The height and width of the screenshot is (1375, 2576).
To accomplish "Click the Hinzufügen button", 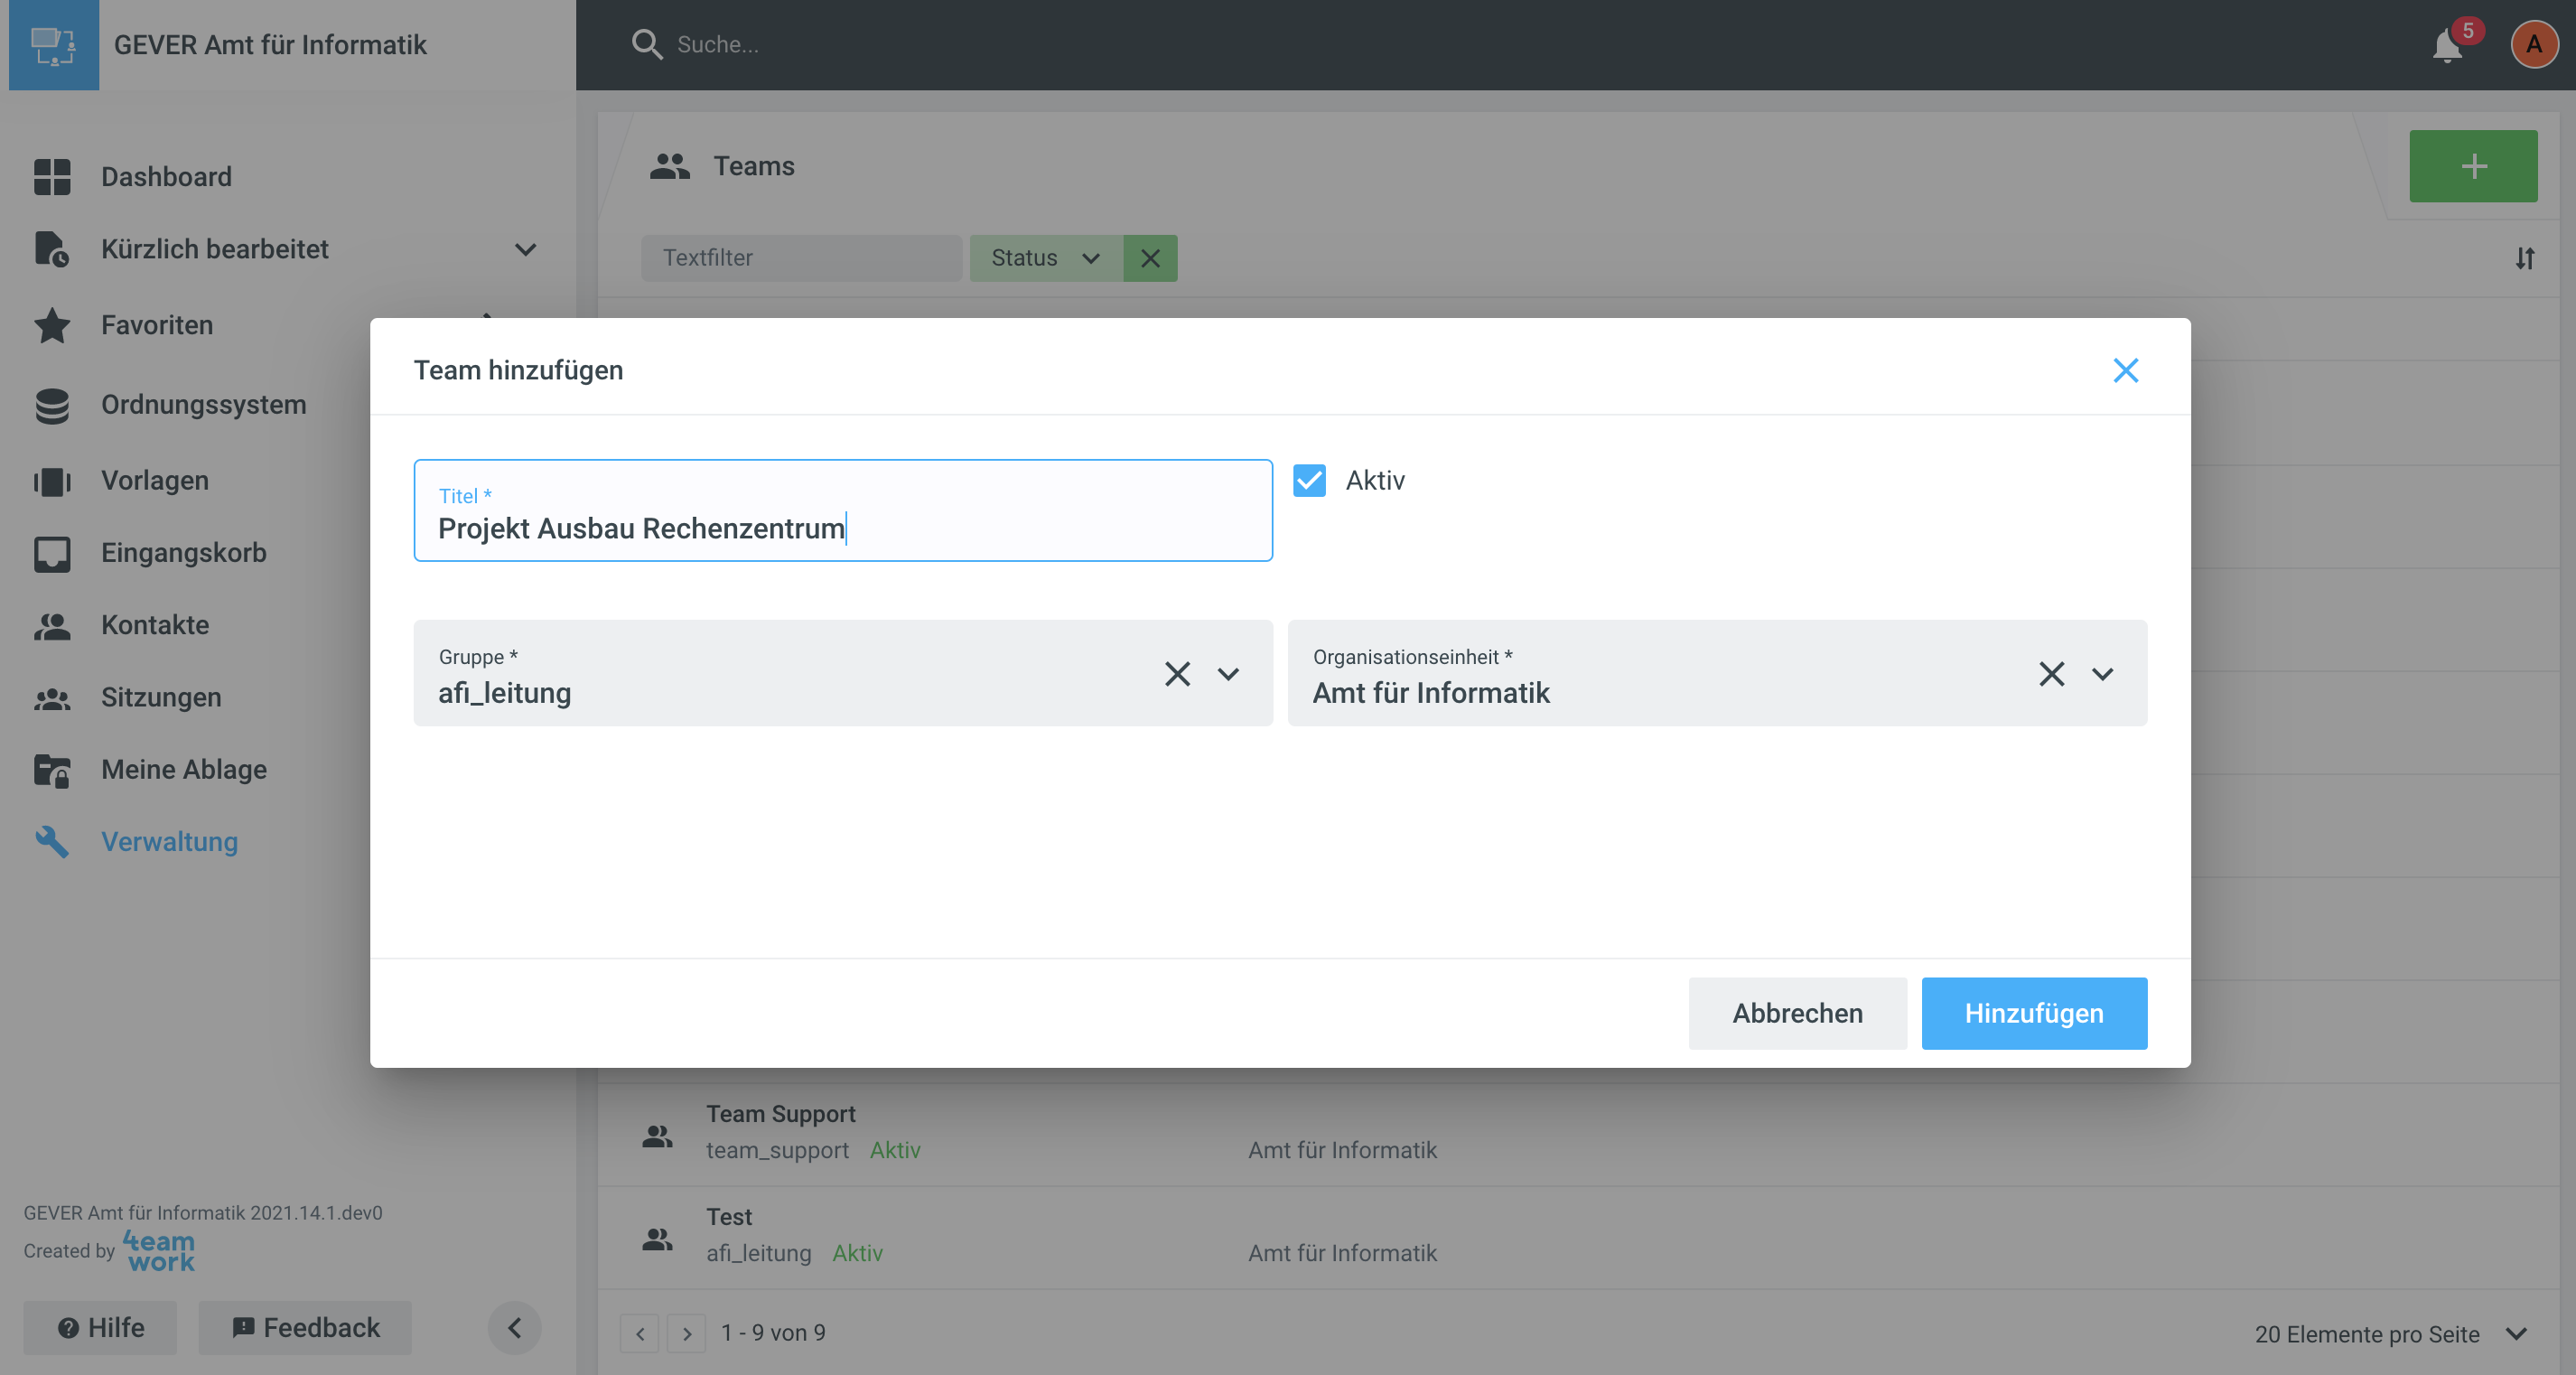I will coord(2033,1013).
